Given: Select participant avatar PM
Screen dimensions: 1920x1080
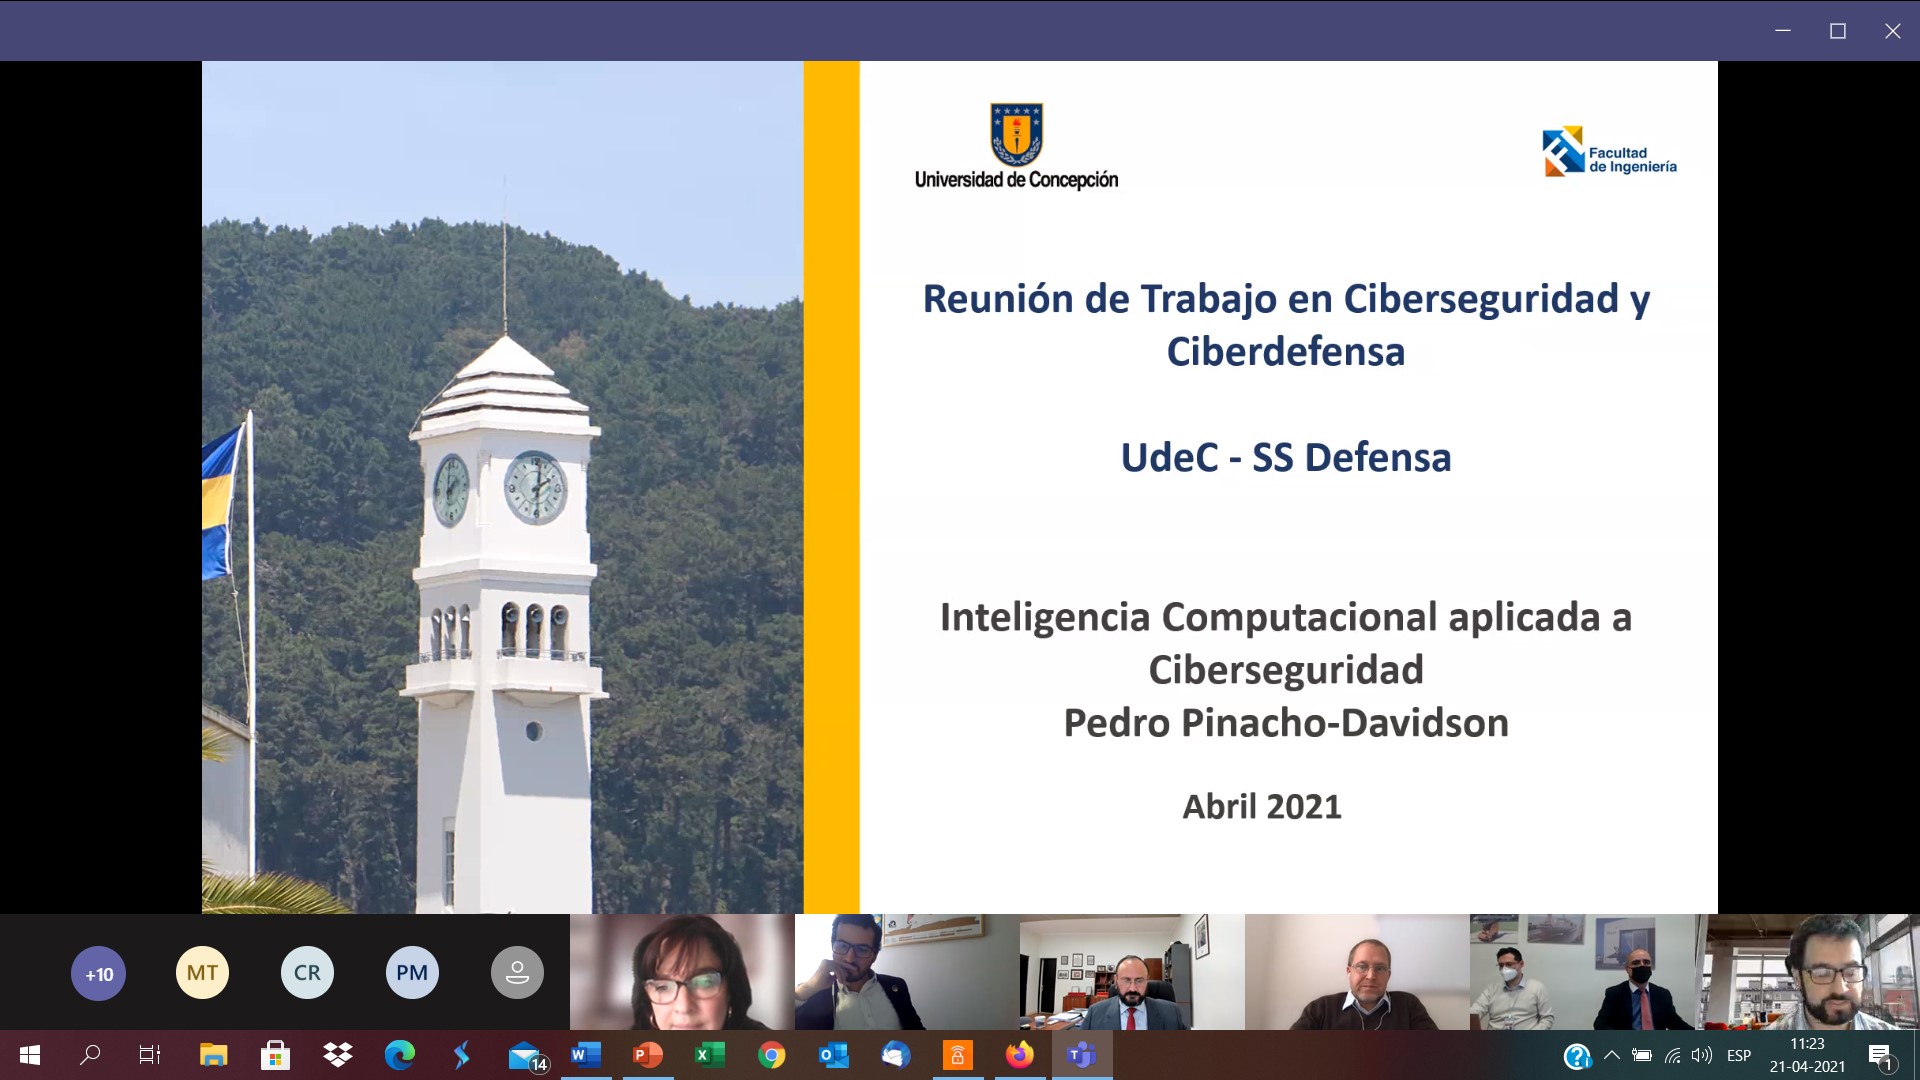Looking at the screenshot, I should tap(412, 973).
